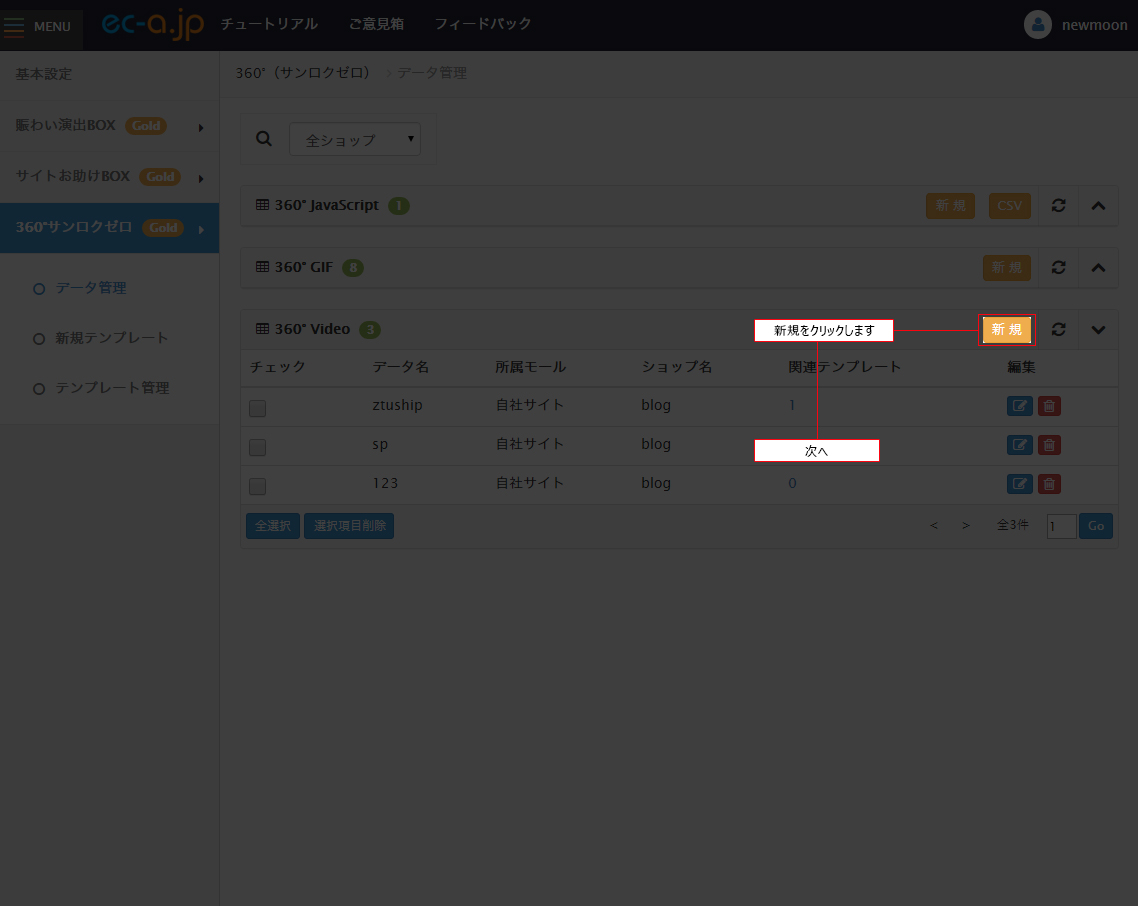The image size is (1138, 906).
Task: Click the 360° GIF table icon
Action: [263, 267]
